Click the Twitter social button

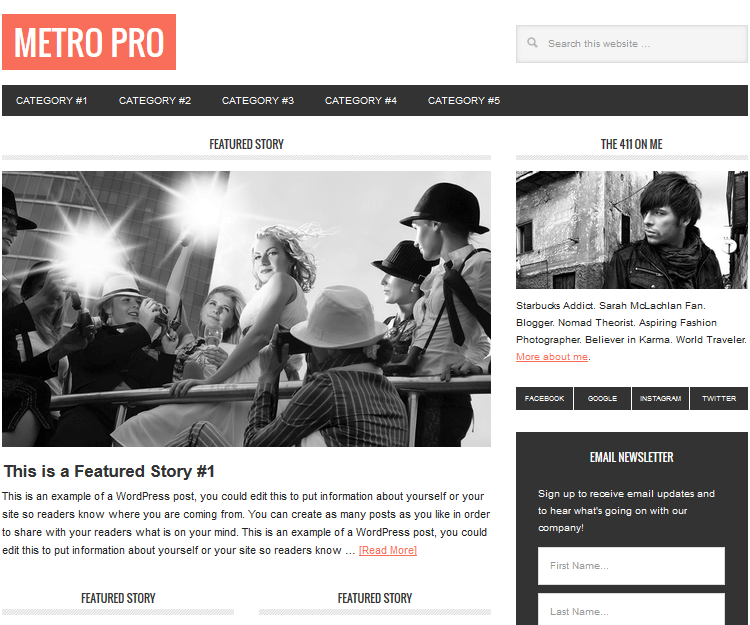click(719, 398)
